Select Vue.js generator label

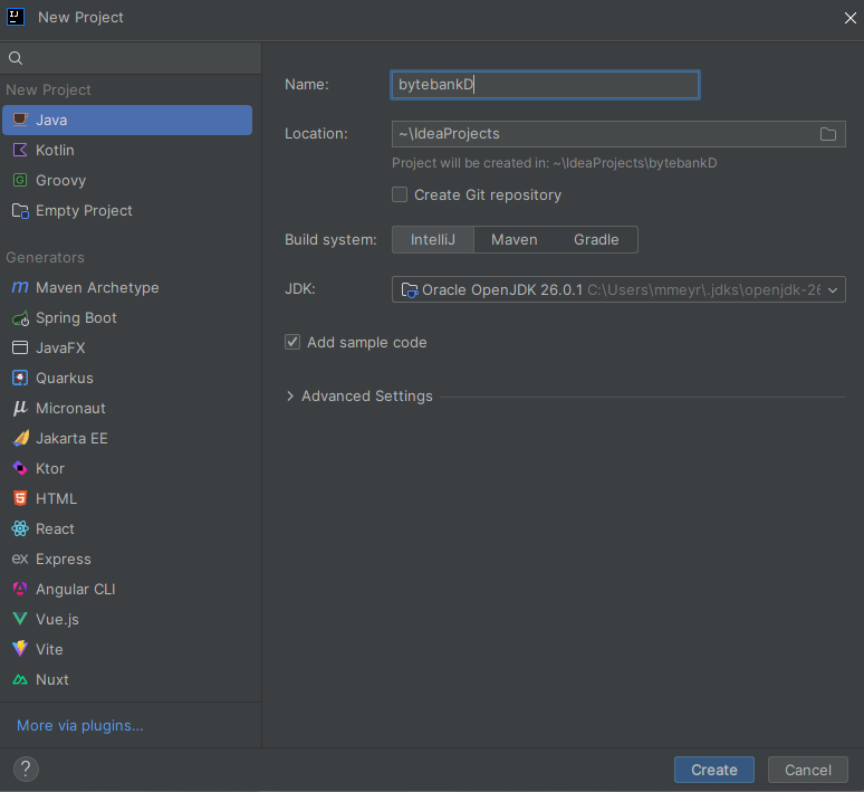tap(57, 619)
